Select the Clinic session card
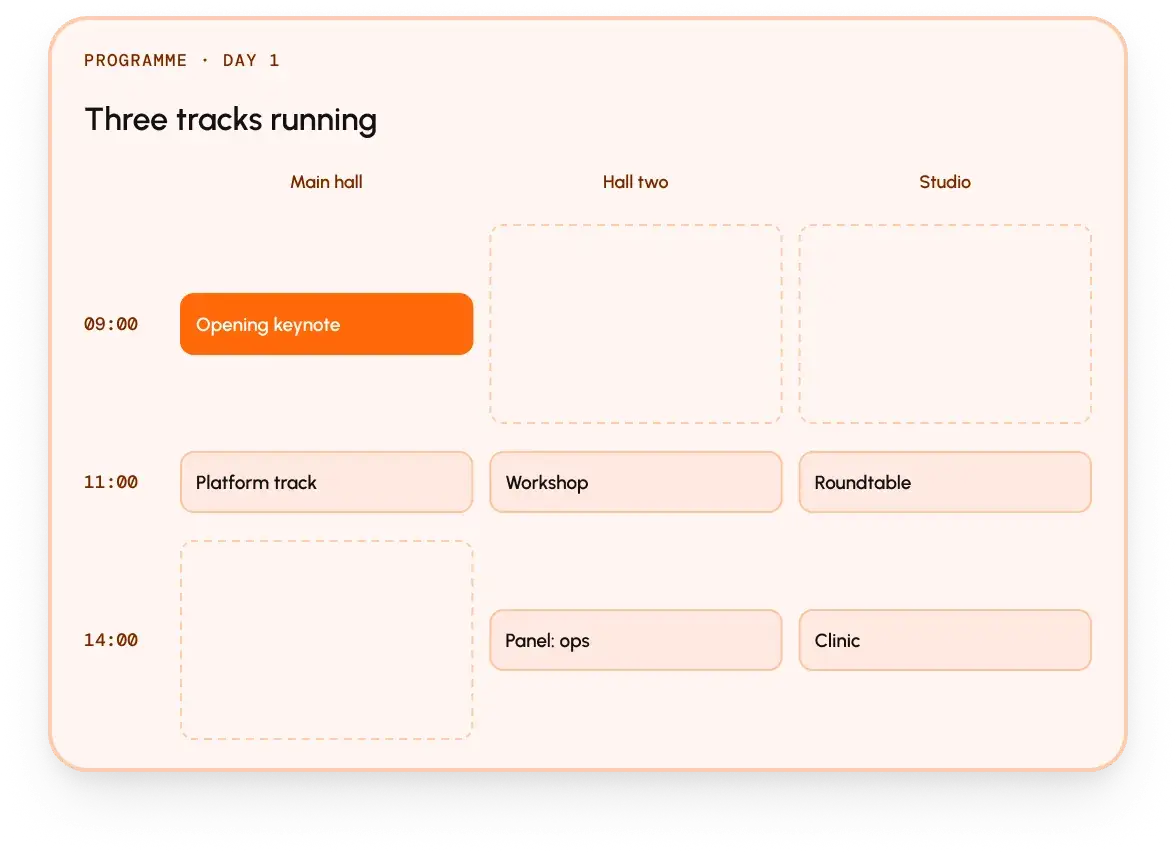 [x=945, y=640]
